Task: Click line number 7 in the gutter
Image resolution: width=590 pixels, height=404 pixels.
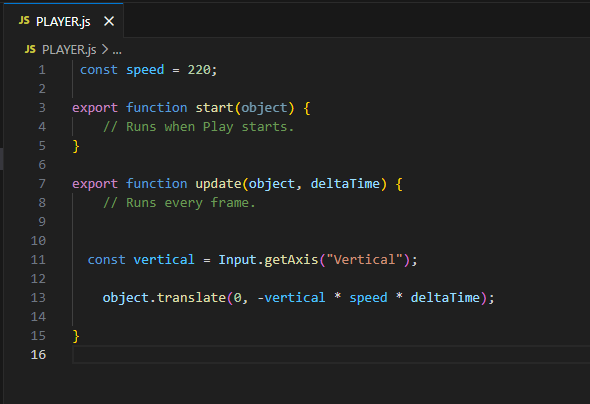Action: pos(42,184)
